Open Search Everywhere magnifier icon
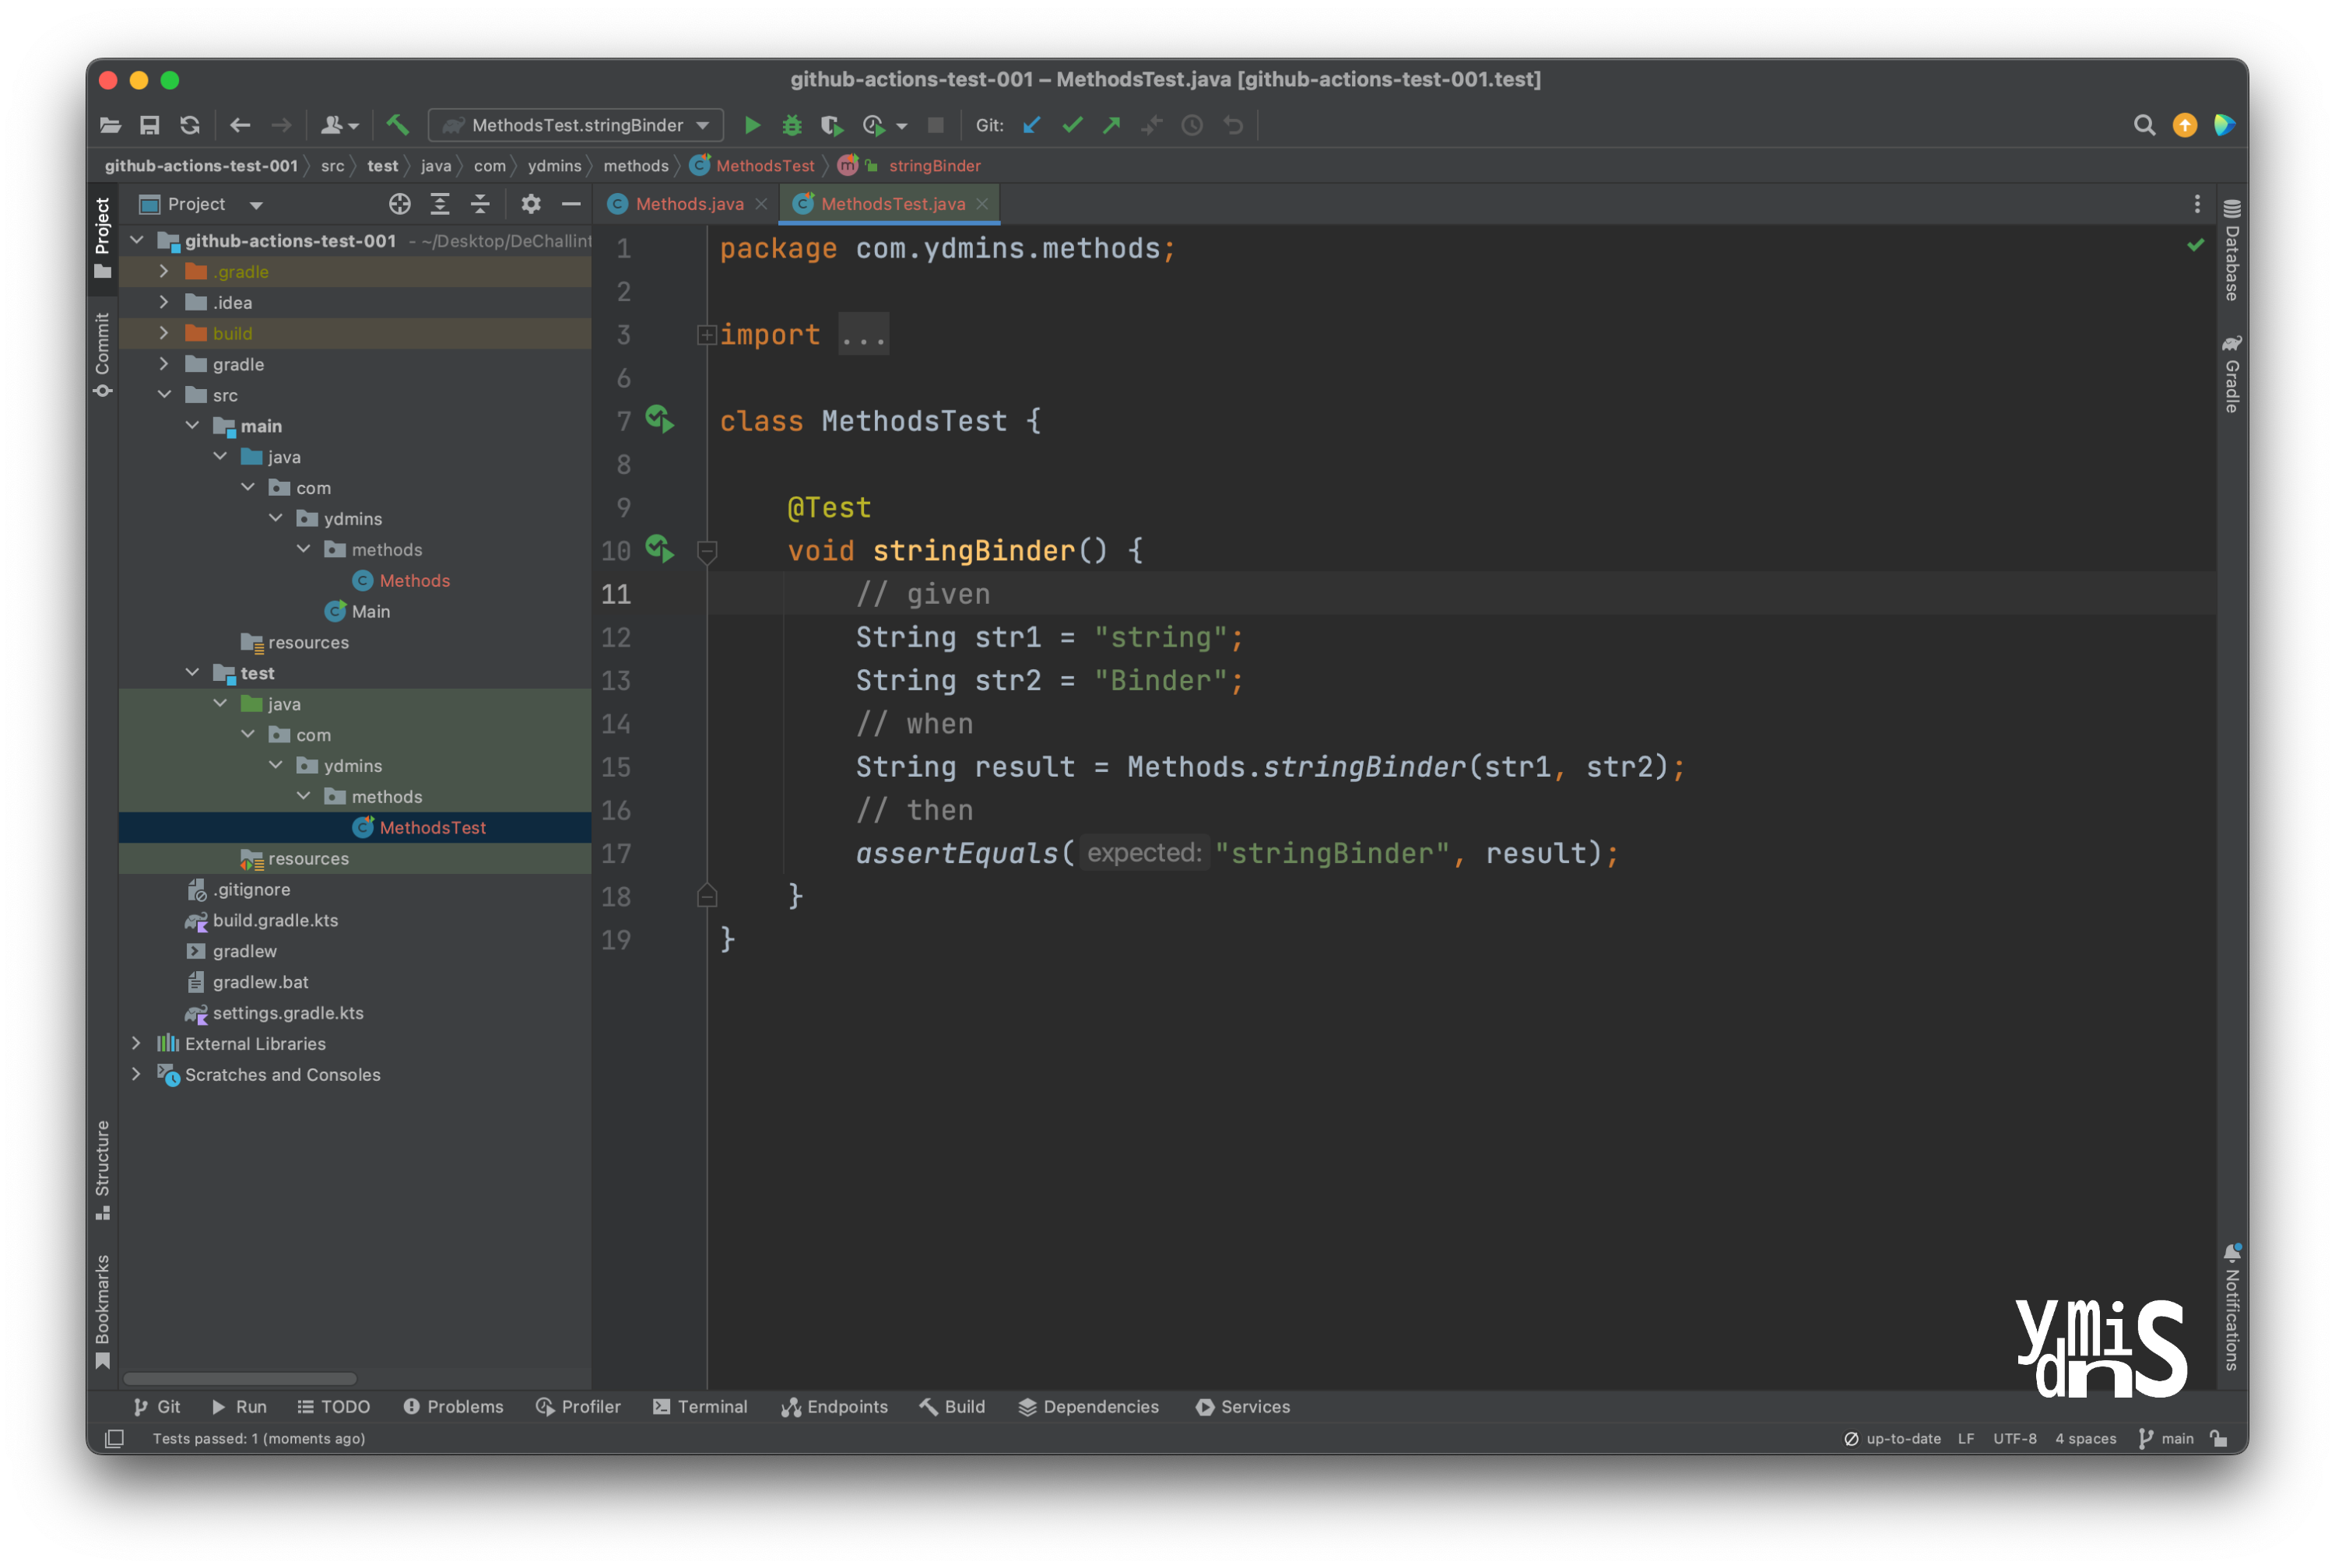Screen dimensions: 2335x1568 point(2144,125)
